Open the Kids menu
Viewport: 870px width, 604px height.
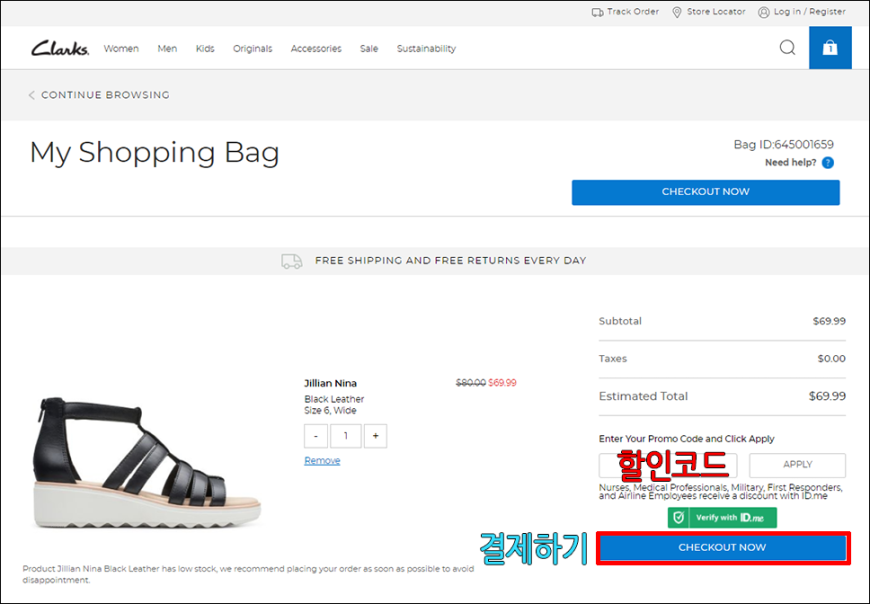click(x=205, y=49)
